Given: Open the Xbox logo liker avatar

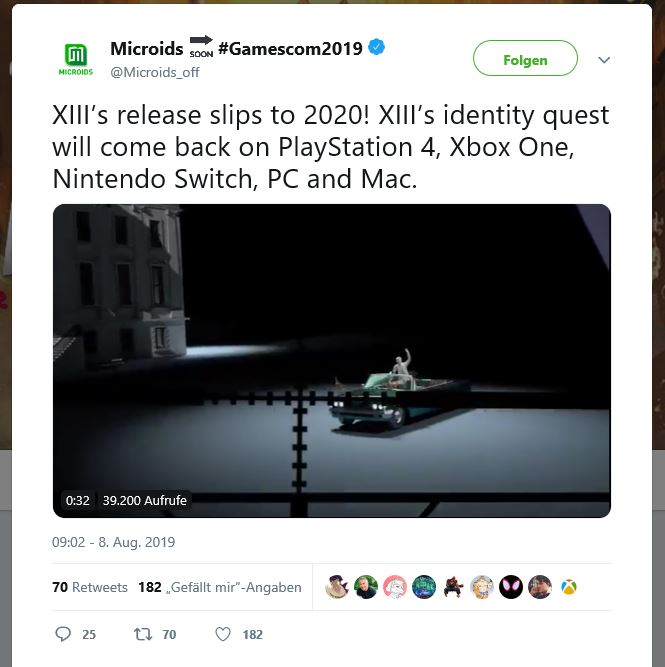Looking at the screenshot, I should point(569,587).
